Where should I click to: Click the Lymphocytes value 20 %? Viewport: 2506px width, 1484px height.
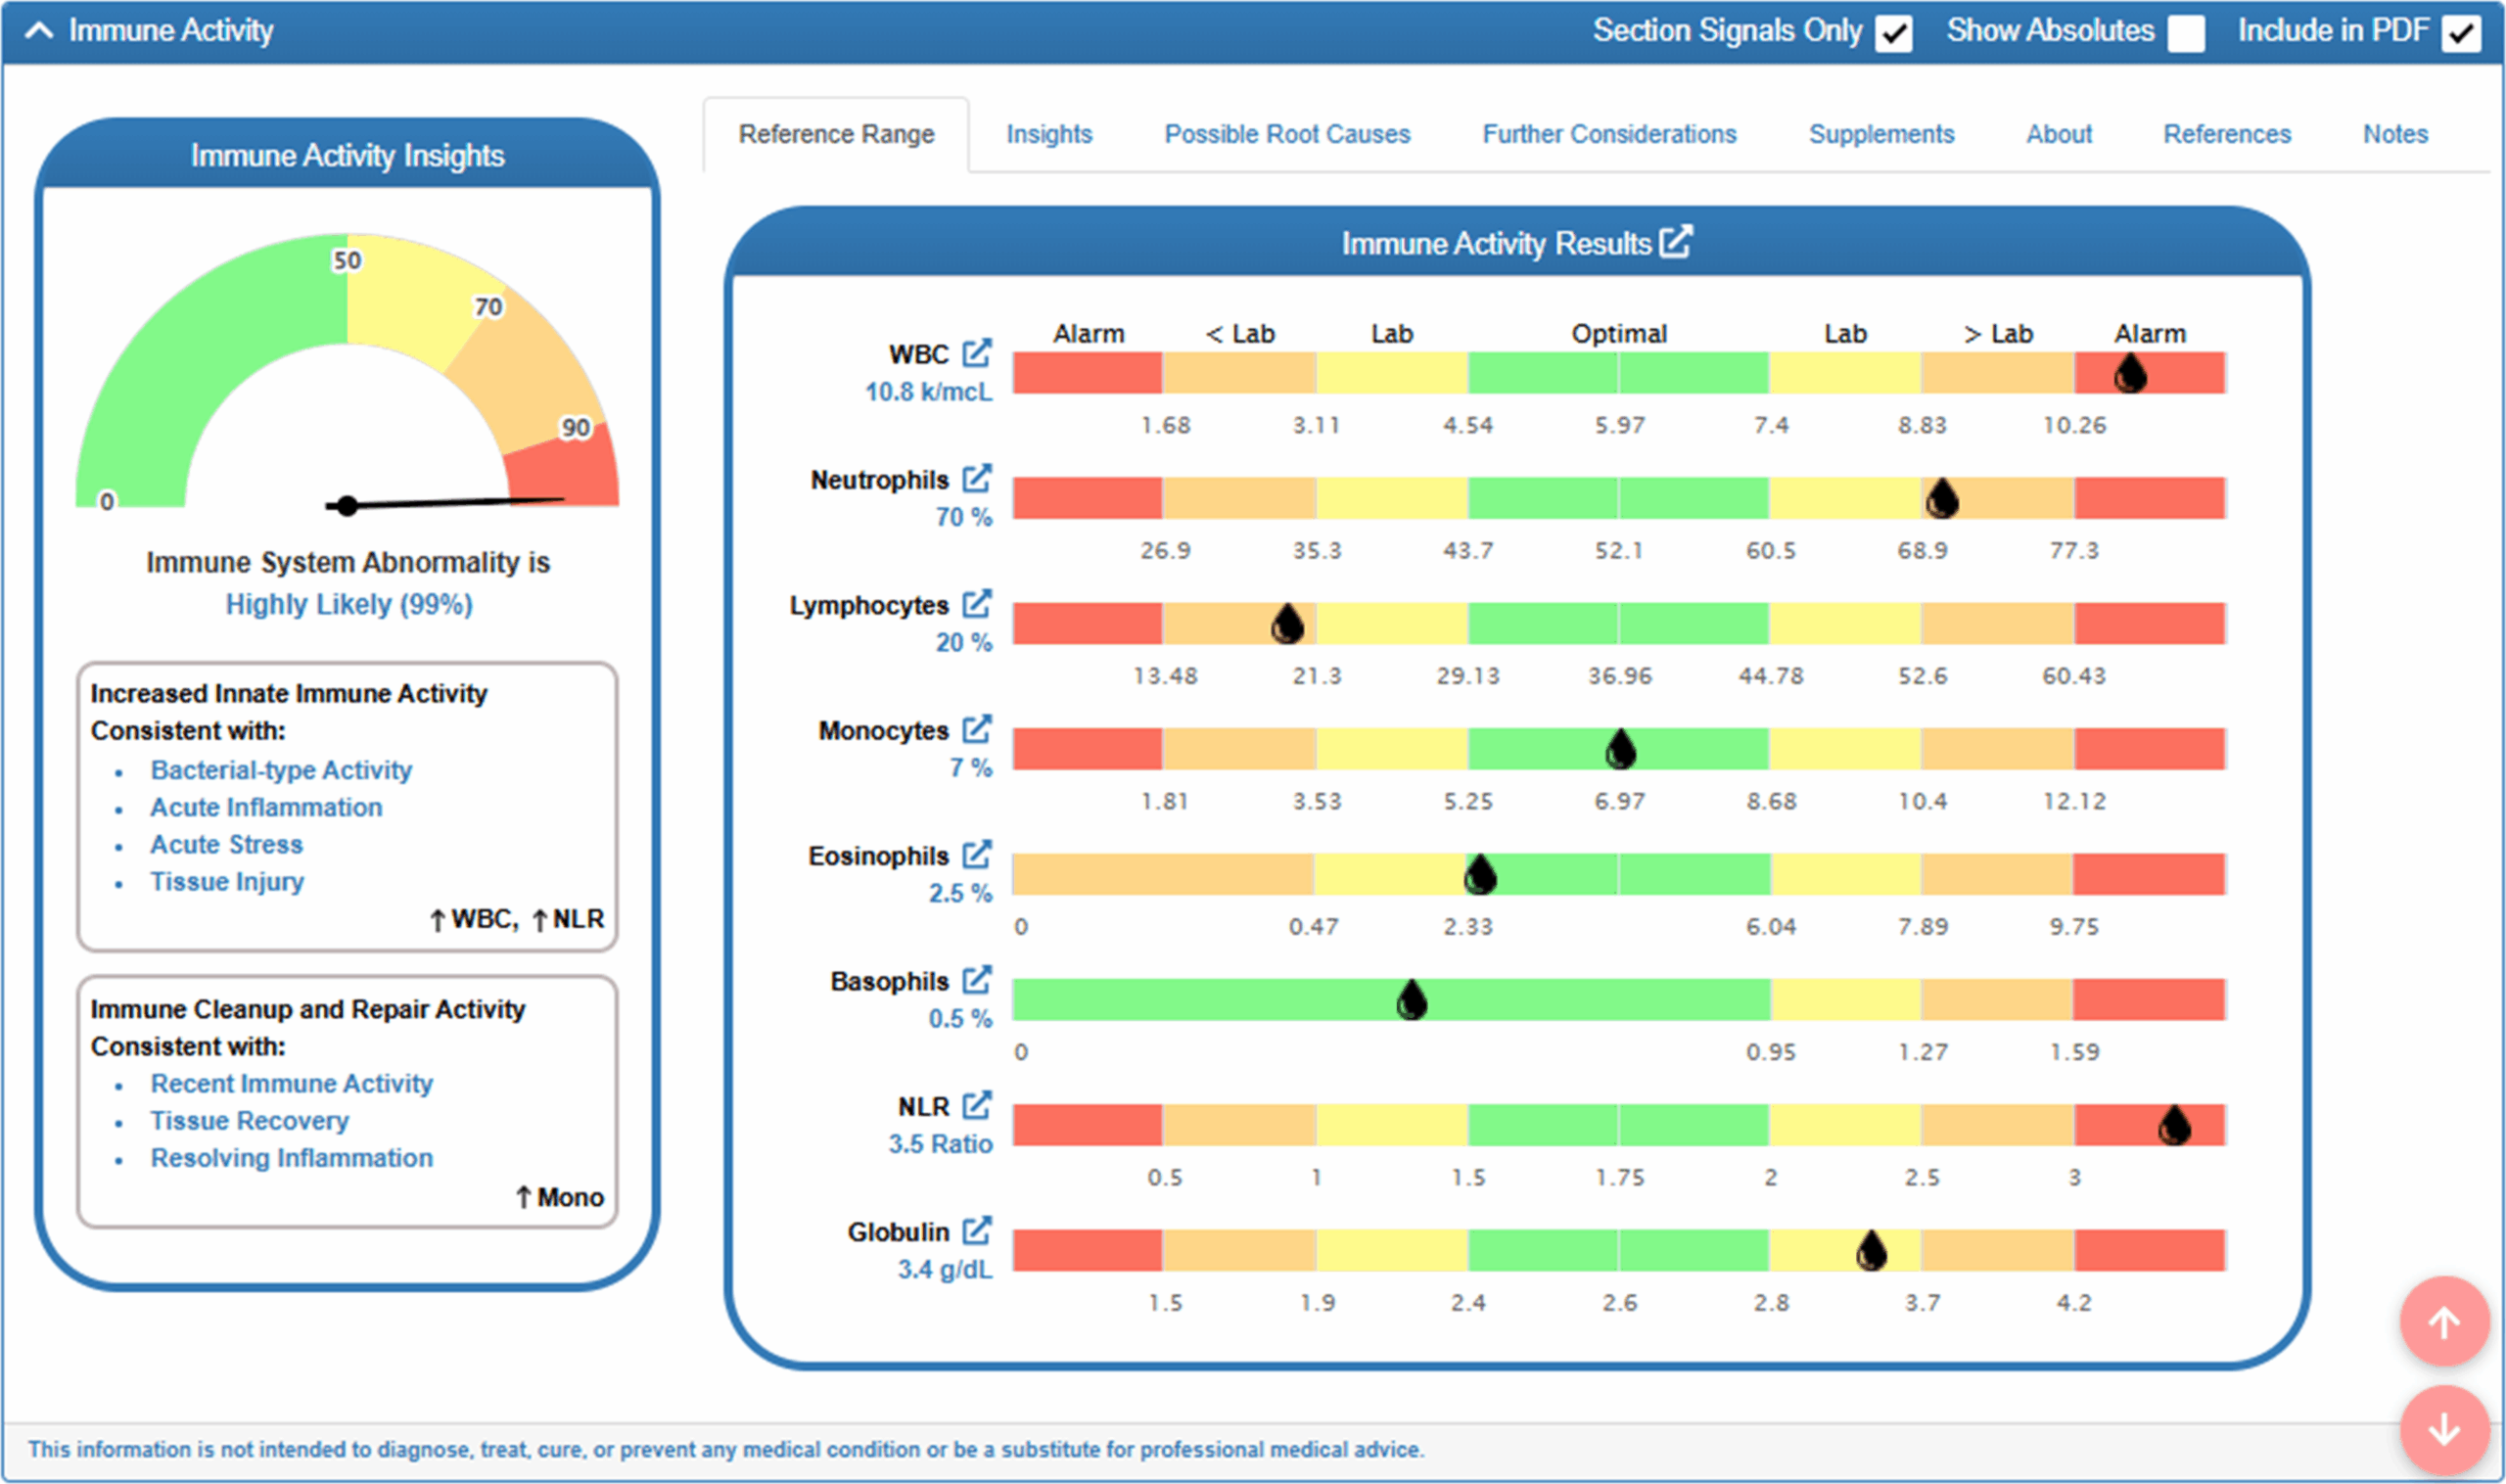963,642
